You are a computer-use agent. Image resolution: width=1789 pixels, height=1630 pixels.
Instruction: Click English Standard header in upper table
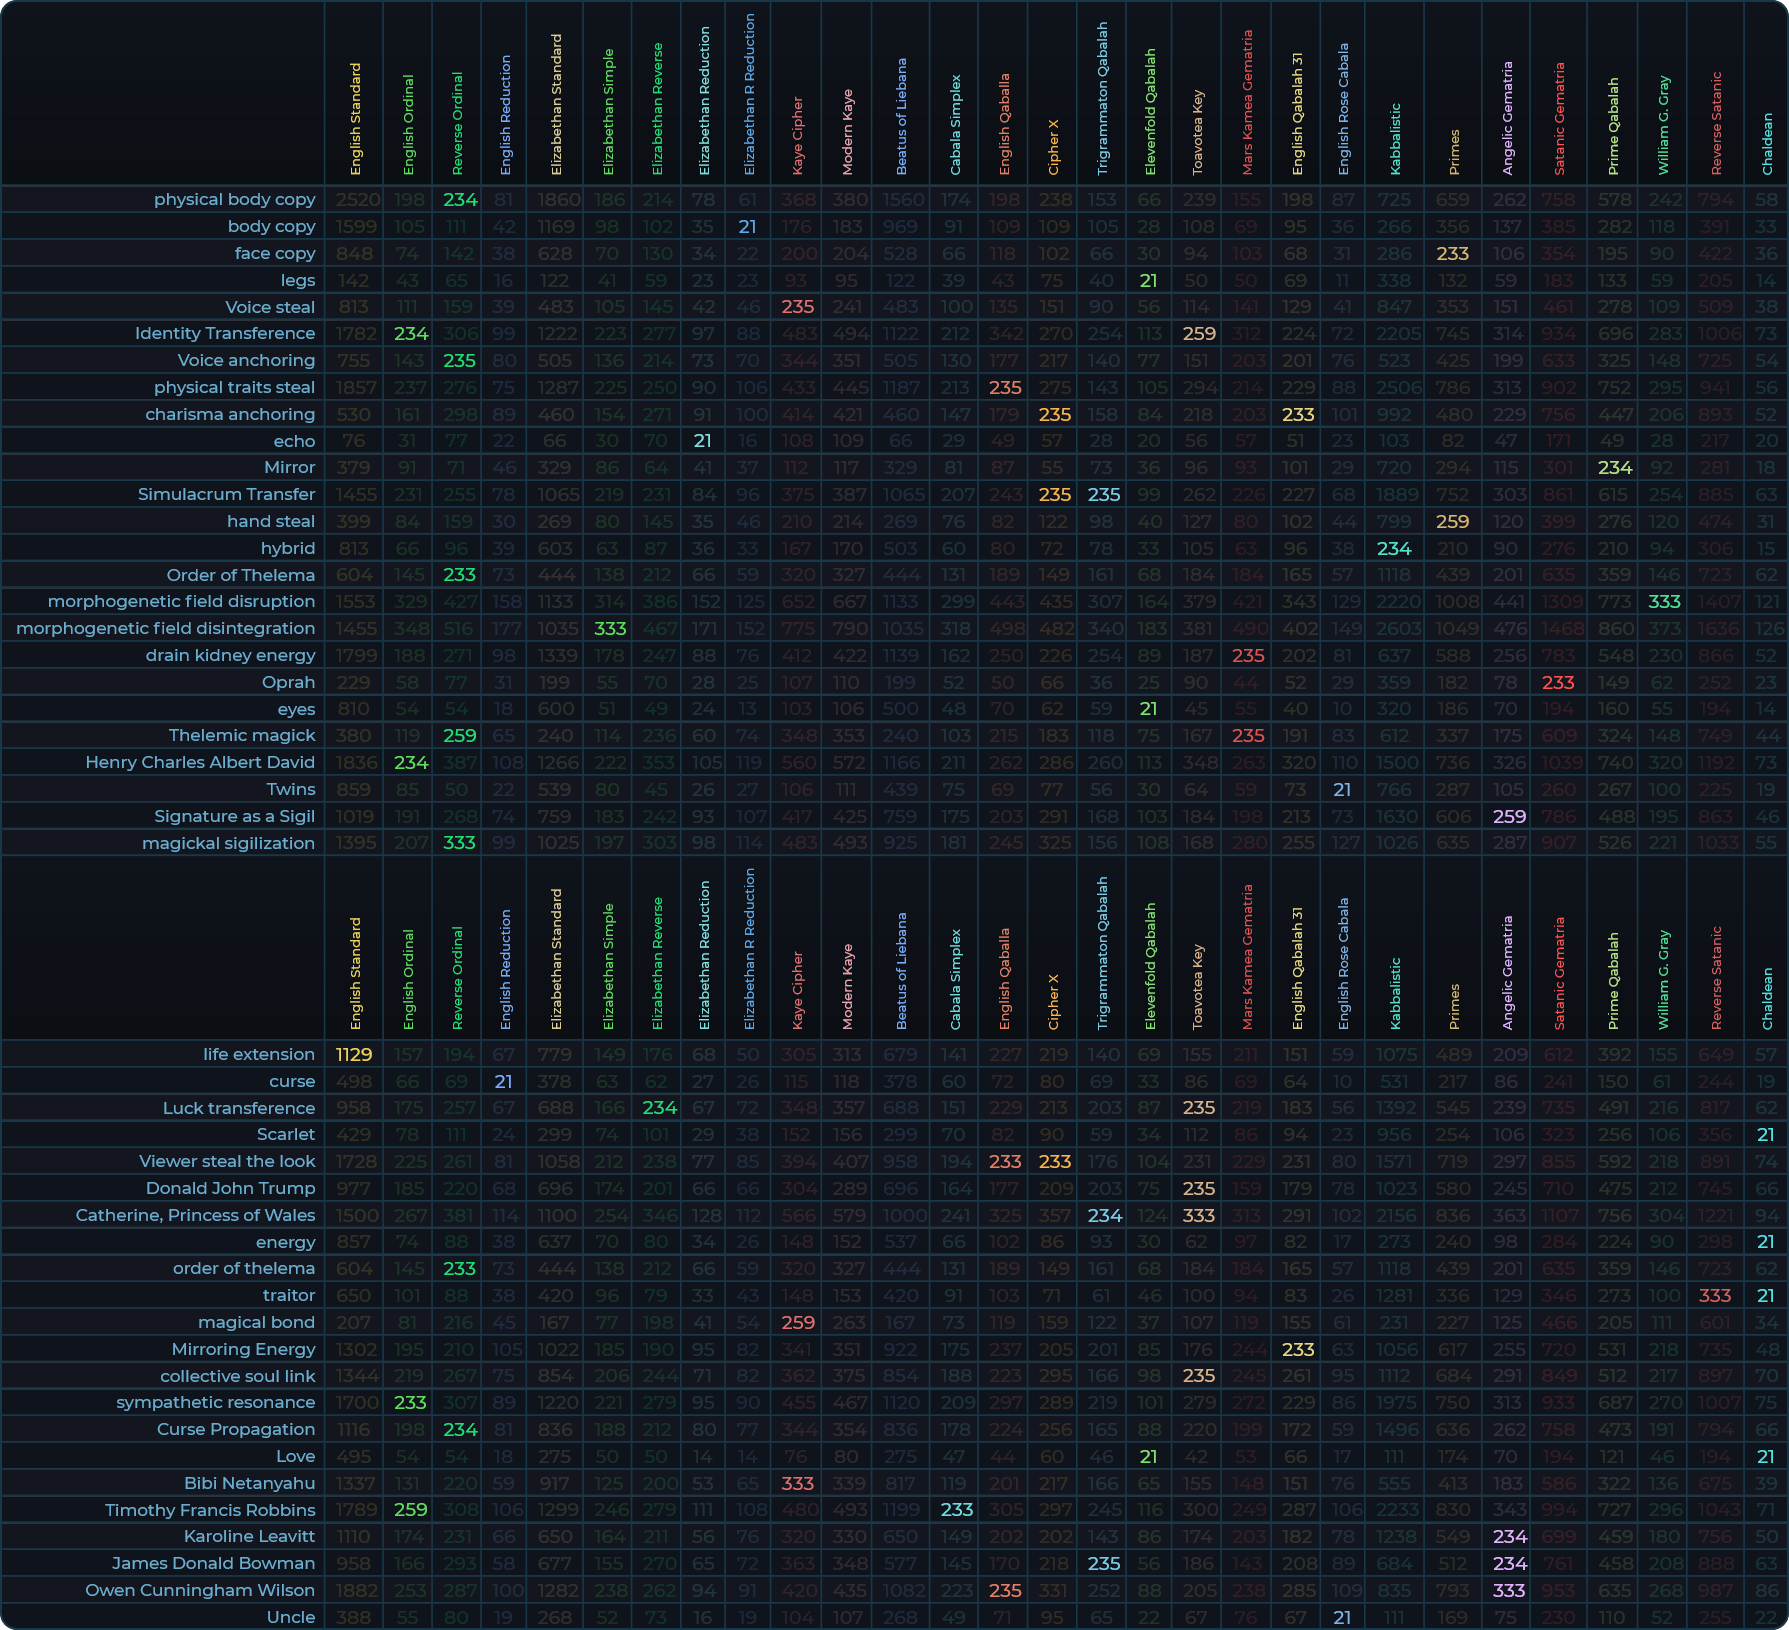point(355,119)
